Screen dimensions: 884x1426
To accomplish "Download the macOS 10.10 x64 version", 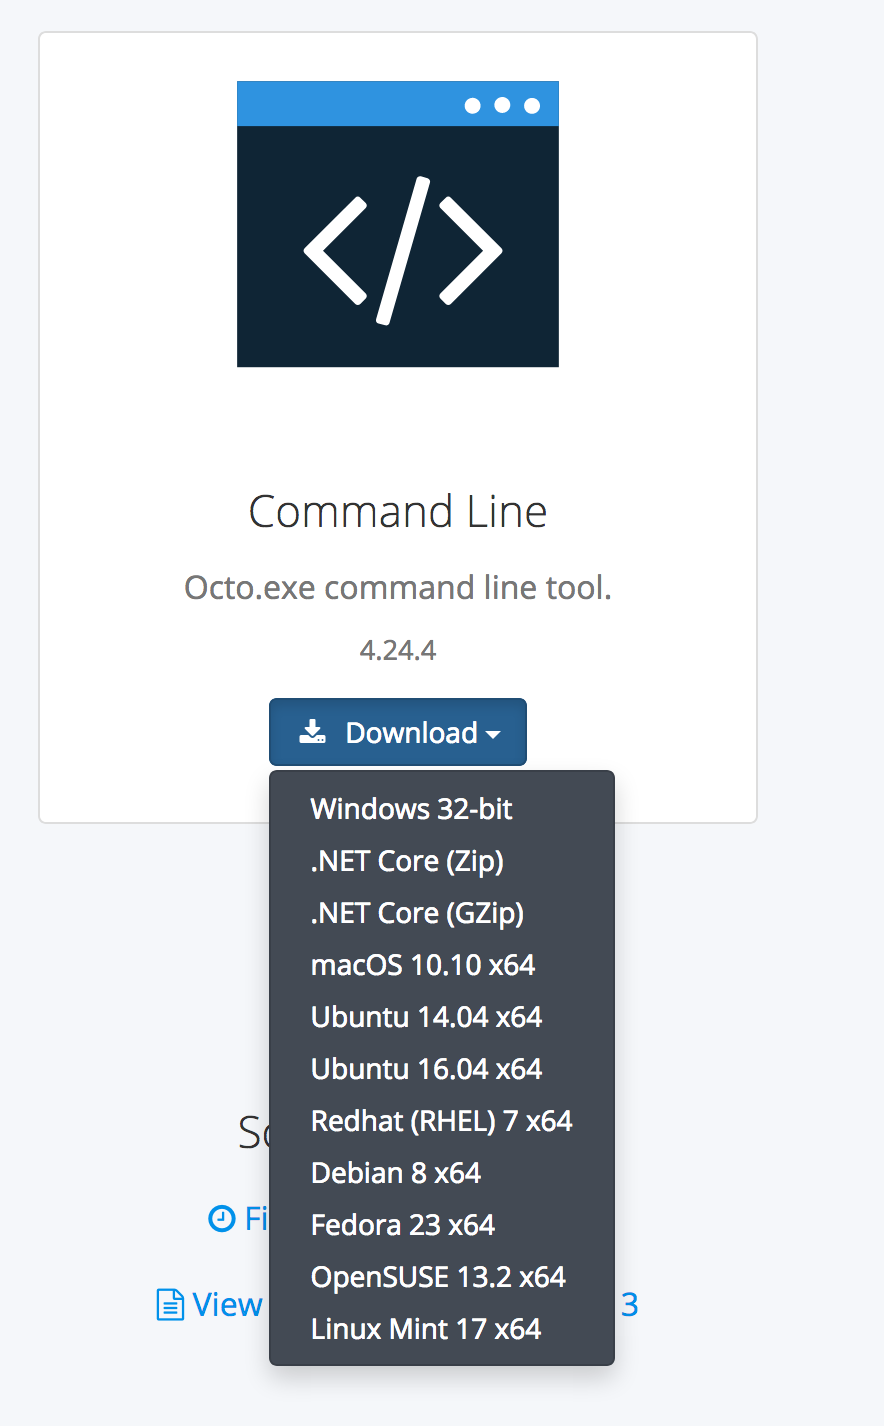I will coord(423,965).
